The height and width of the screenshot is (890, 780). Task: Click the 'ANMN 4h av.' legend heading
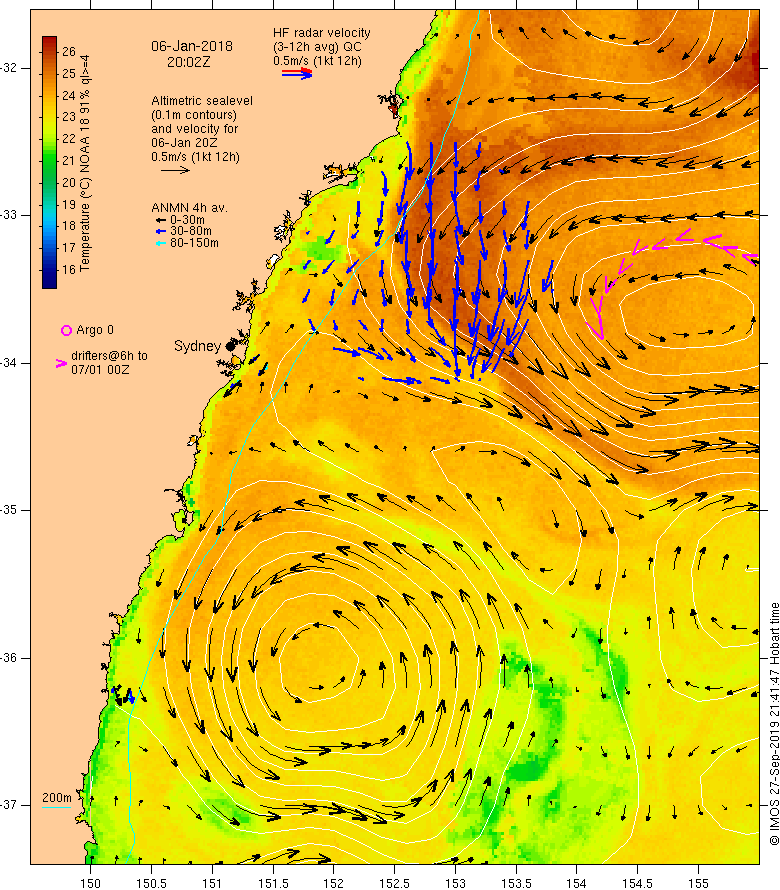point(190,208)
